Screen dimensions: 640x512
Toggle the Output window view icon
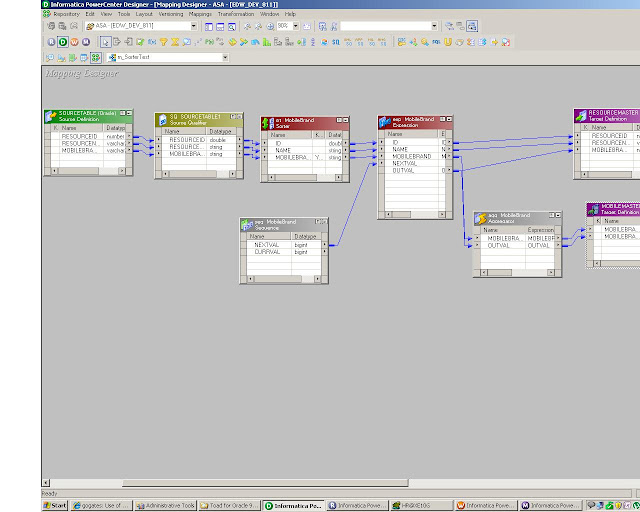[x=220, y=27]
